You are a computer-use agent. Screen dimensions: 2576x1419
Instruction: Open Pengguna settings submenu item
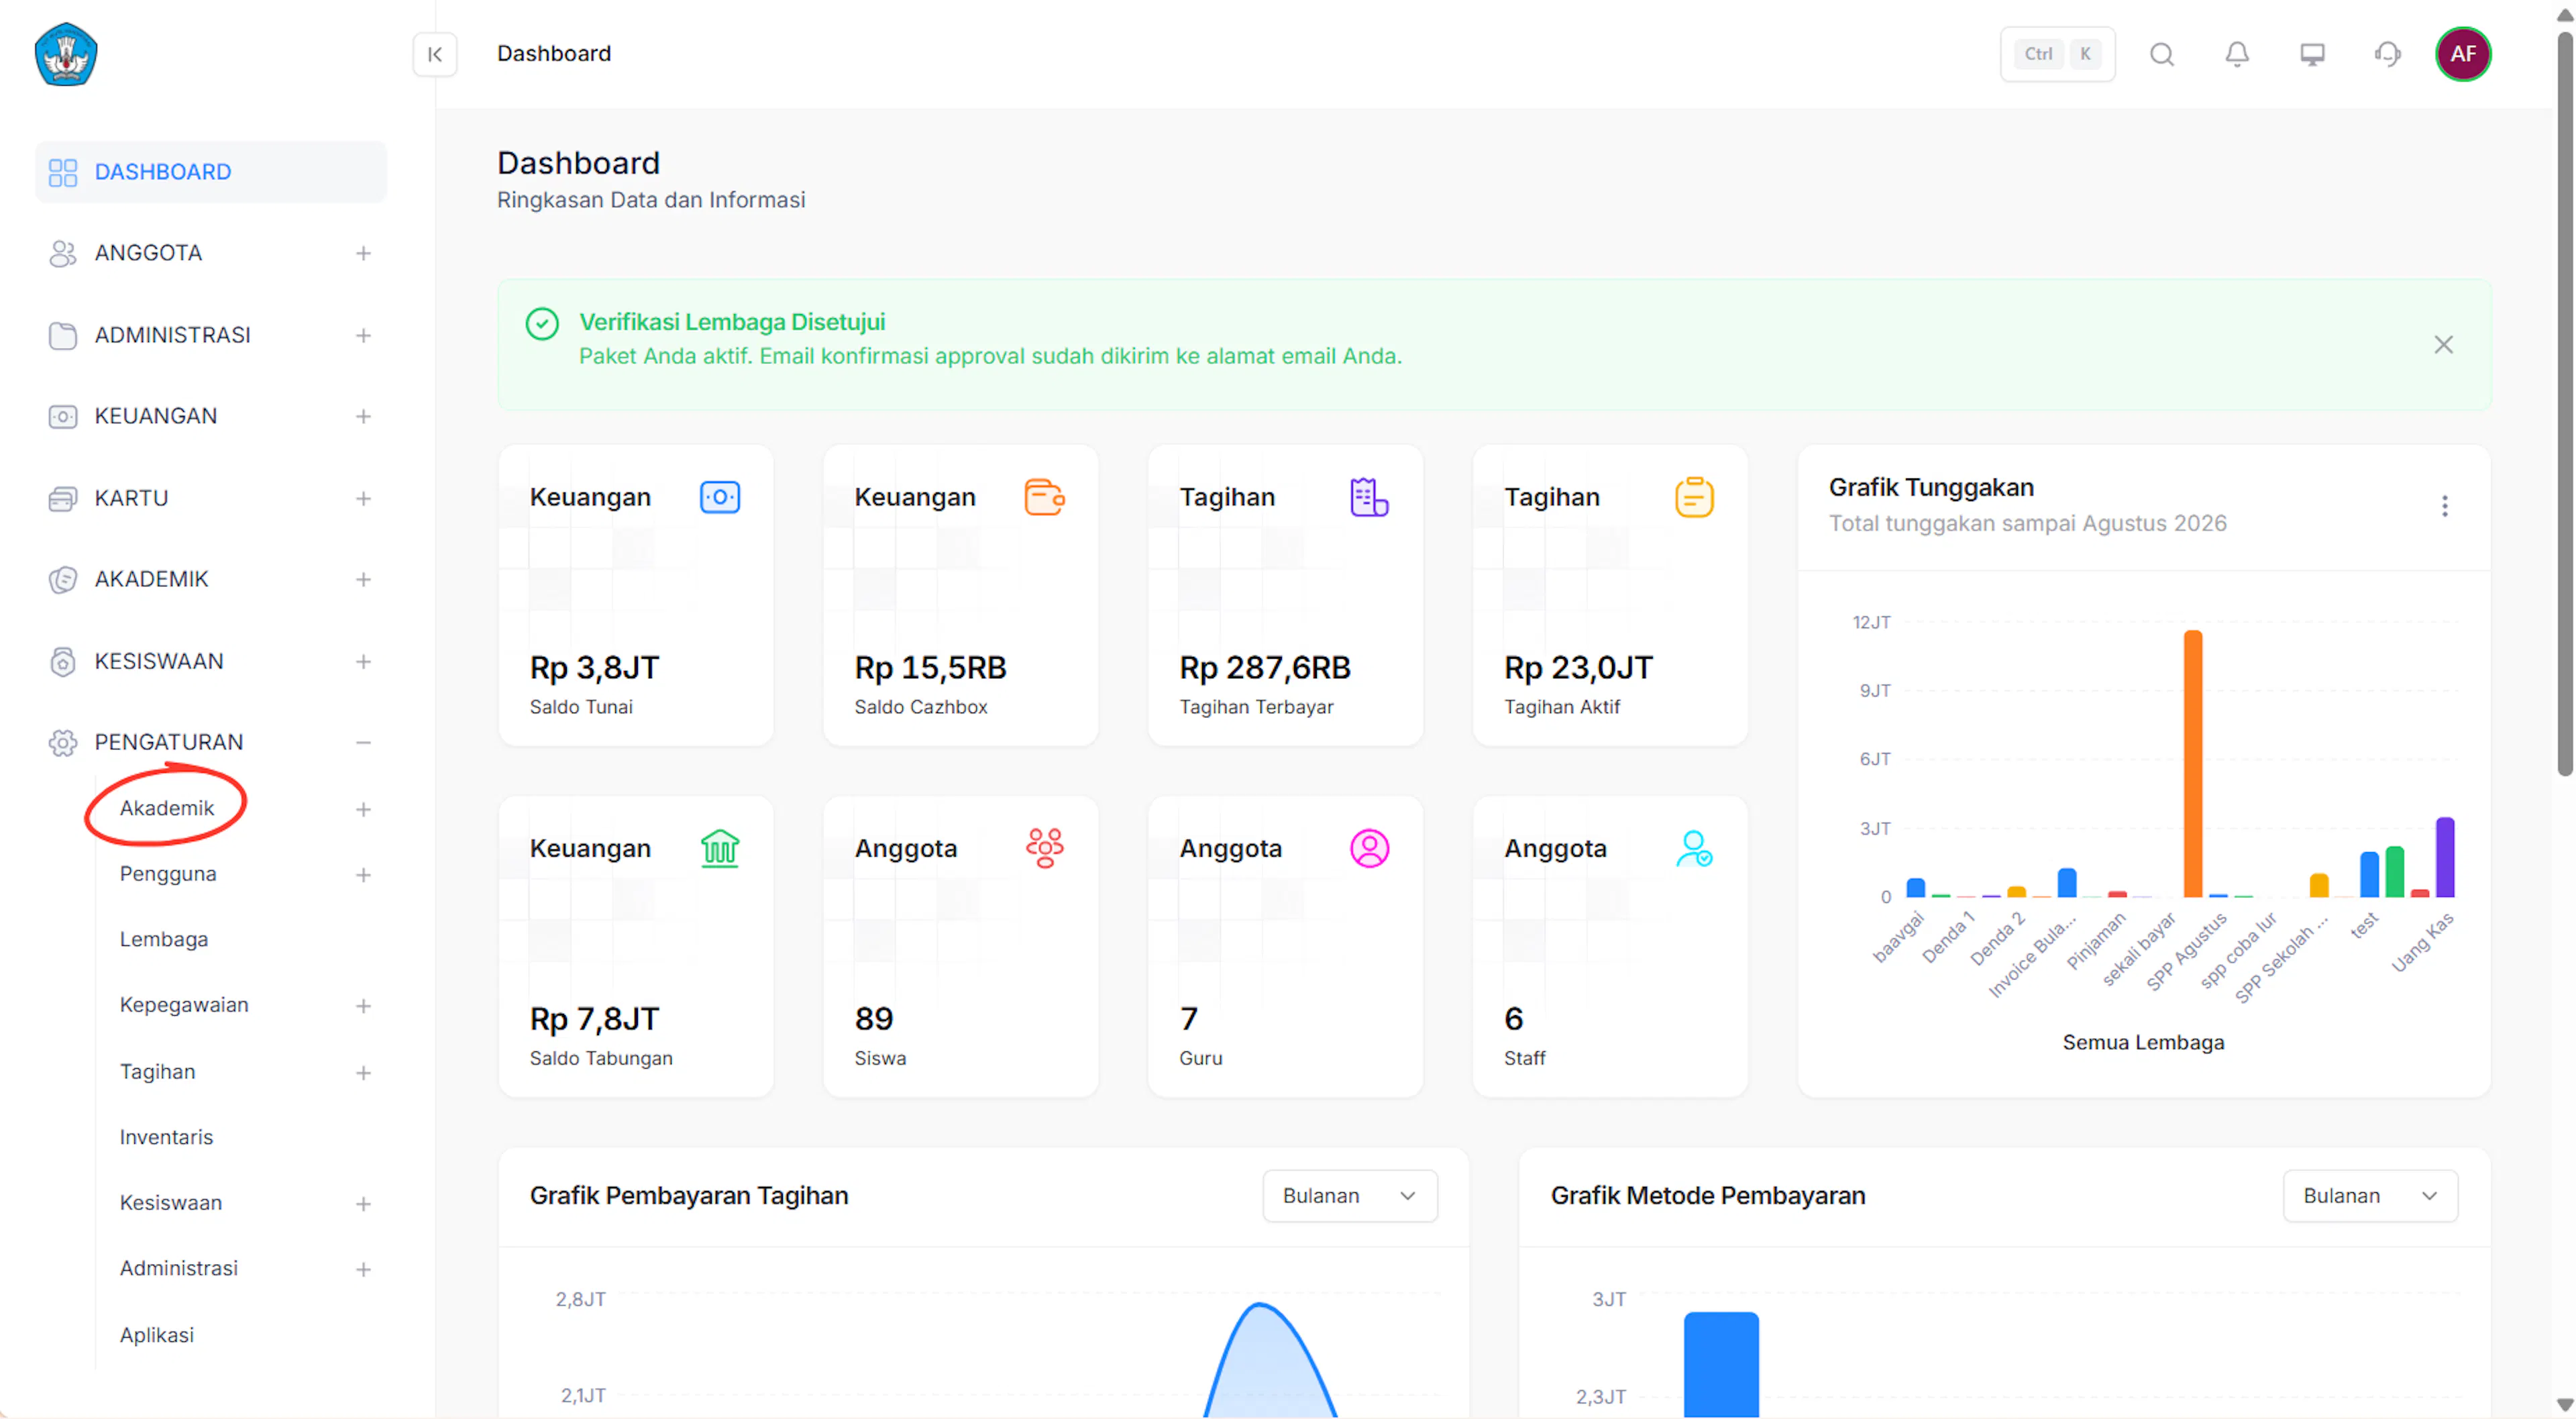coord(168,874)
